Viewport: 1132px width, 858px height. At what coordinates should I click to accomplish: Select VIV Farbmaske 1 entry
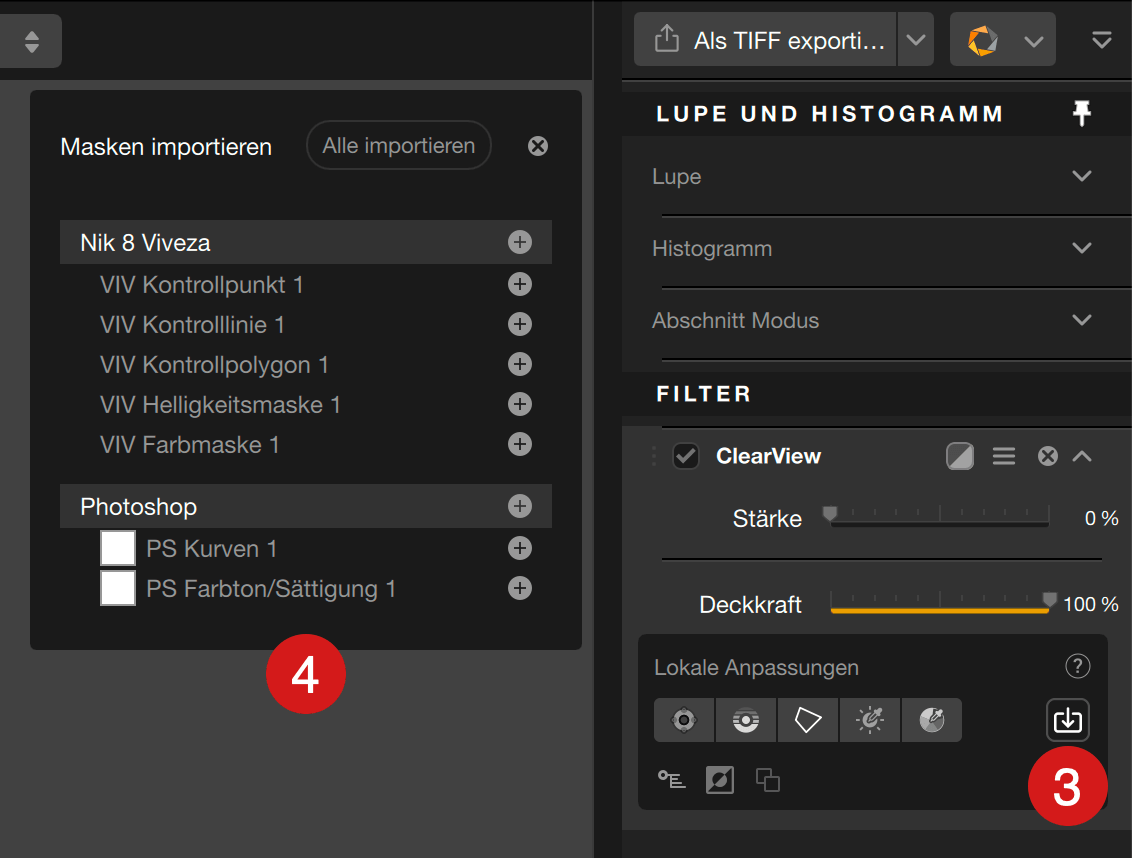click(189, 445)
